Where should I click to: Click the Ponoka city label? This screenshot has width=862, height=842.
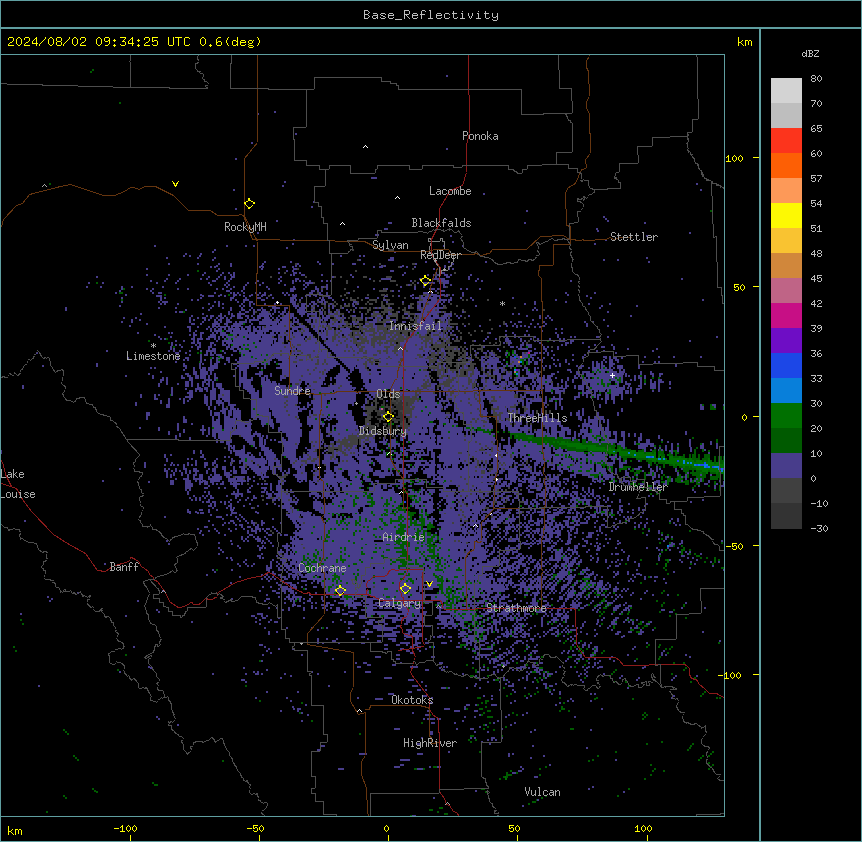(x=480, y=136)
